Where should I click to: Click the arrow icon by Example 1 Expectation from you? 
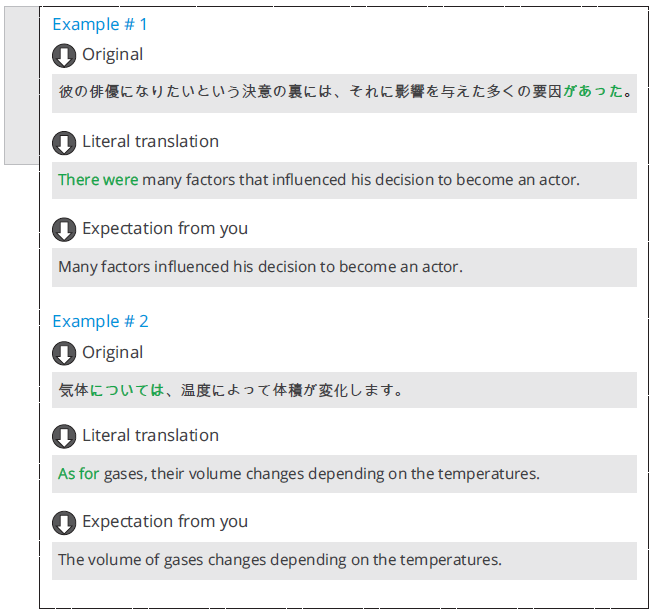(64, 229)
